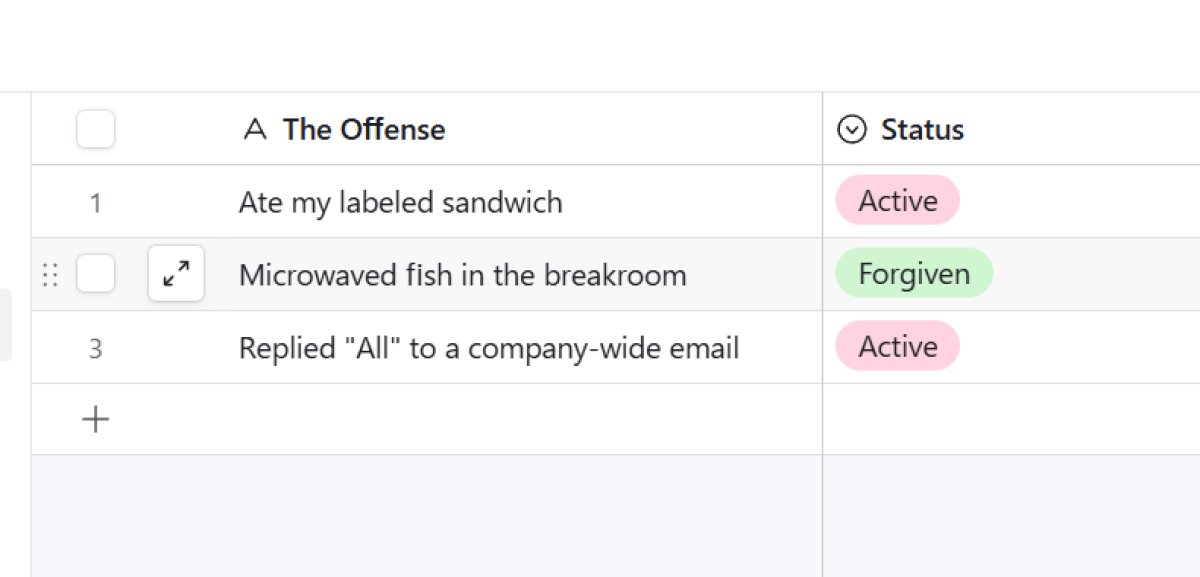Tick the select-all checkbox in the header
Screen dimensions: 1200x577
[x=96, y=130]
